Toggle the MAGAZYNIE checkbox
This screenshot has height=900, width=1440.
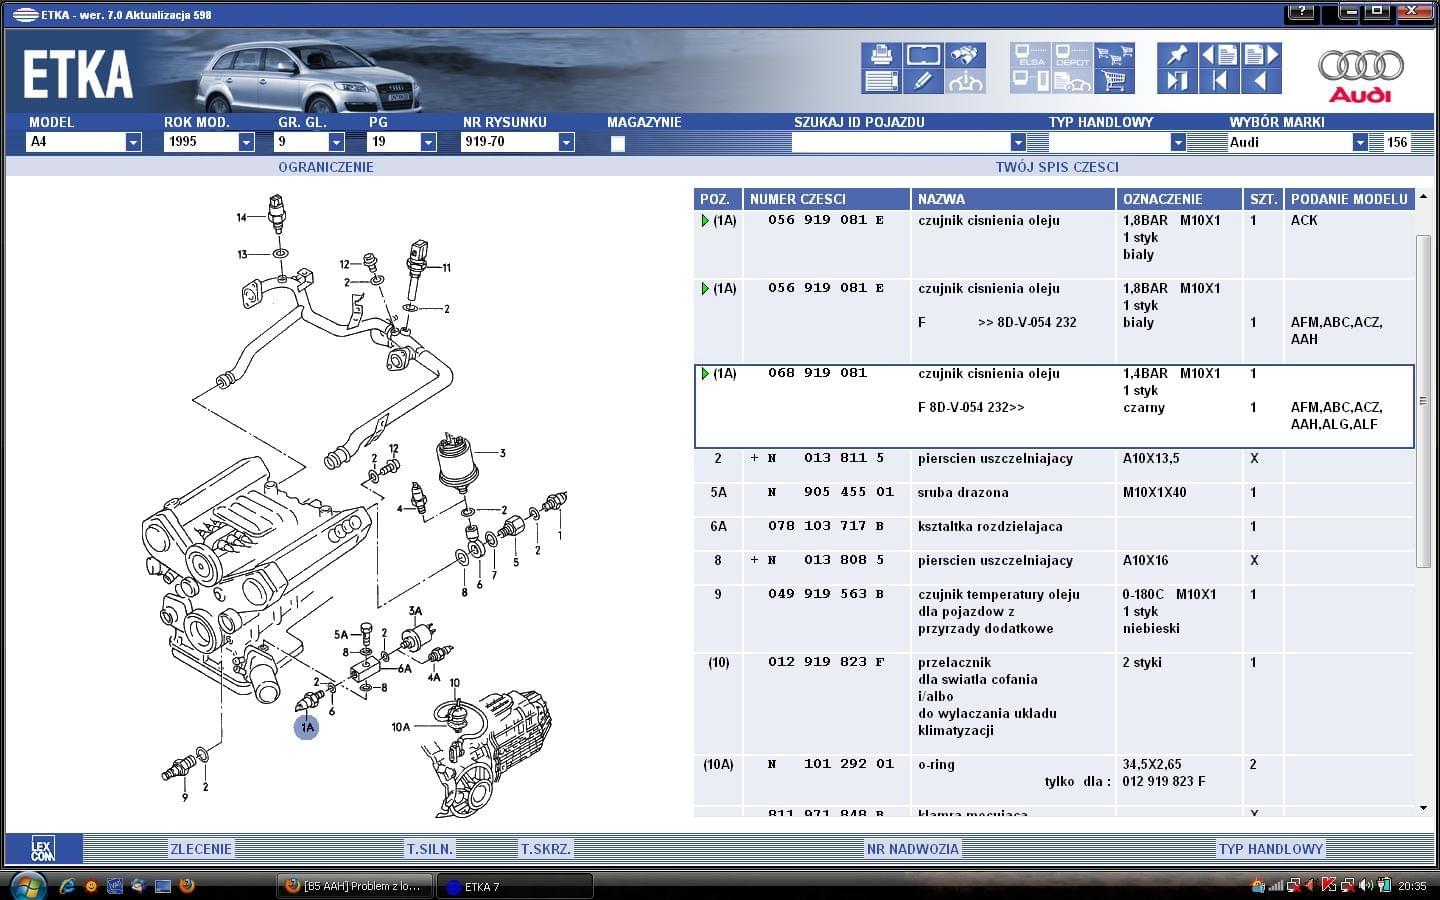[618, 143]
